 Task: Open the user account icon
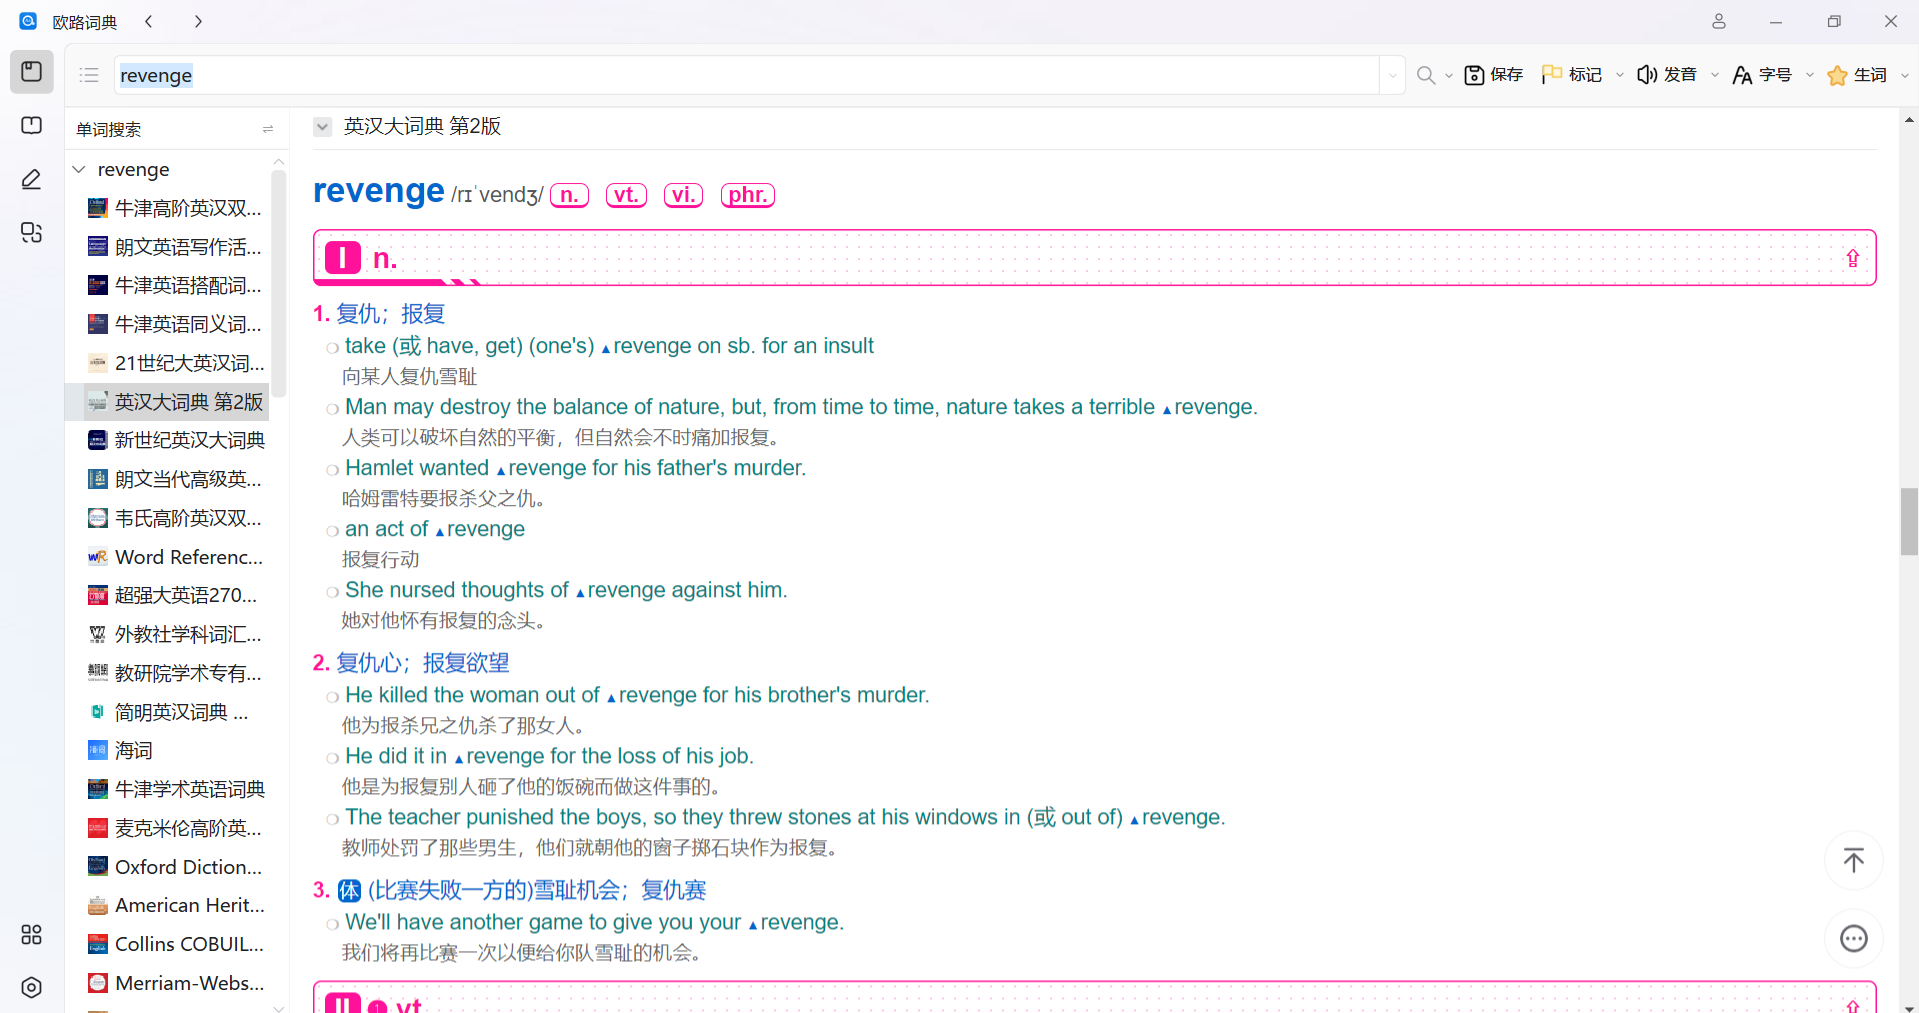(1719, 21)
